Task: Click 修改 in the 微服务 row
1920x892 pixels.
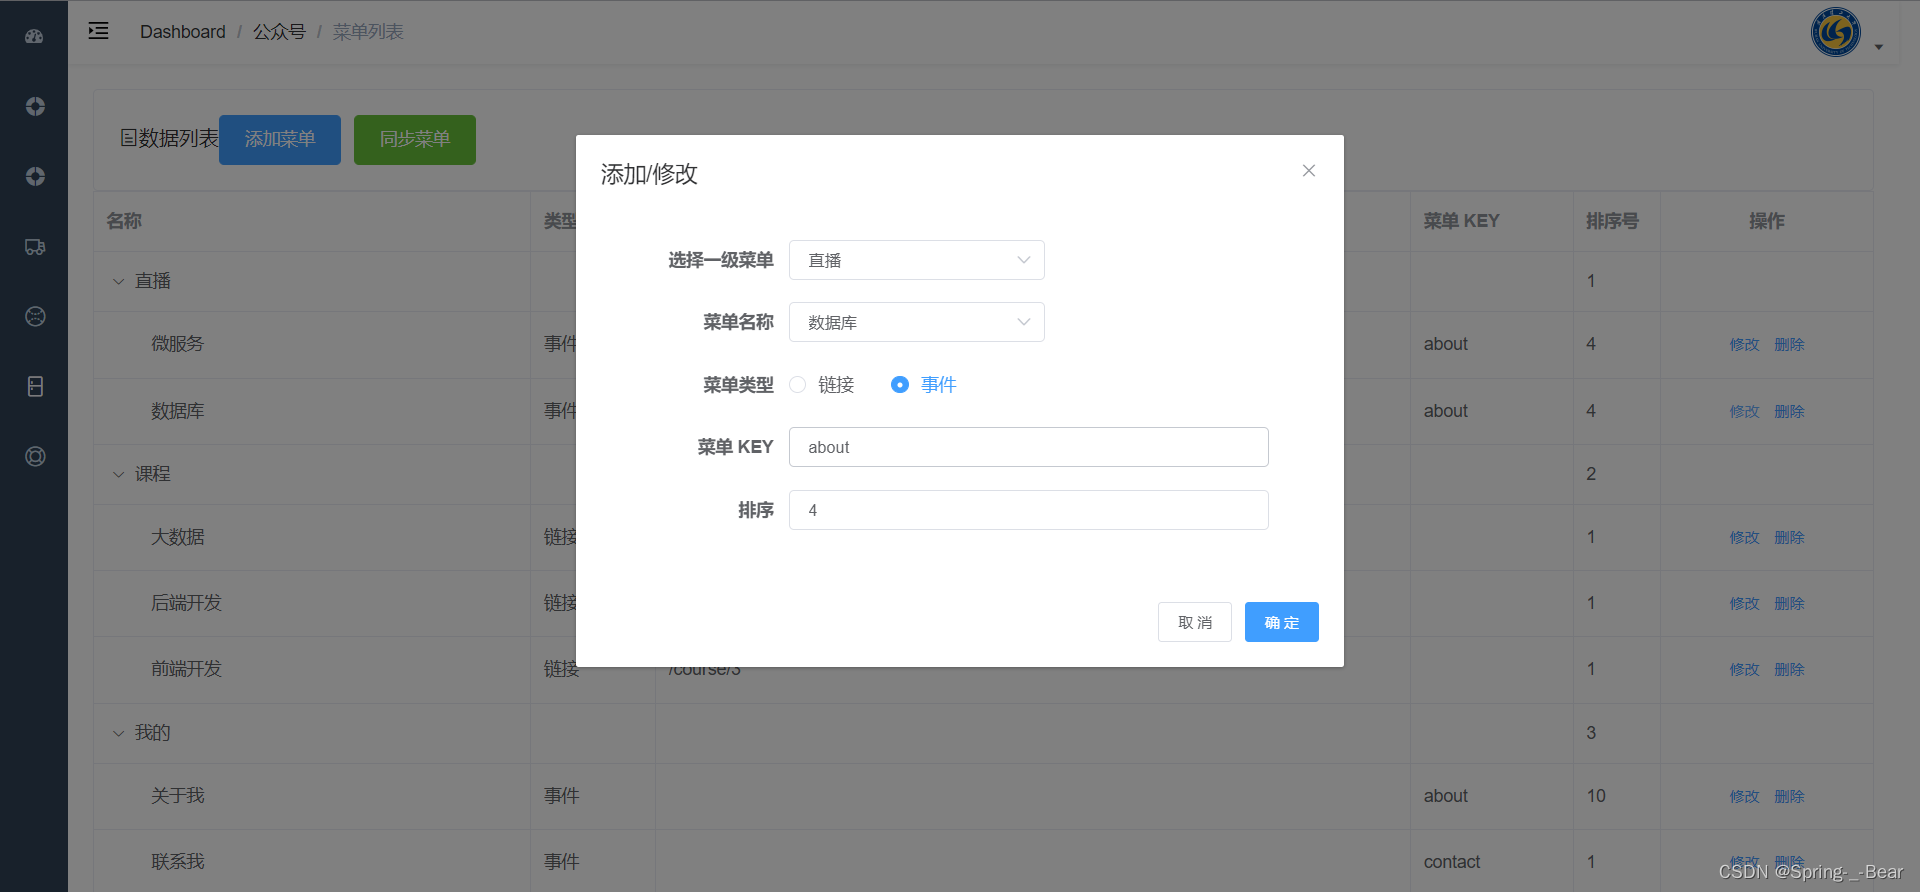Action: (x=1745, y=344)
